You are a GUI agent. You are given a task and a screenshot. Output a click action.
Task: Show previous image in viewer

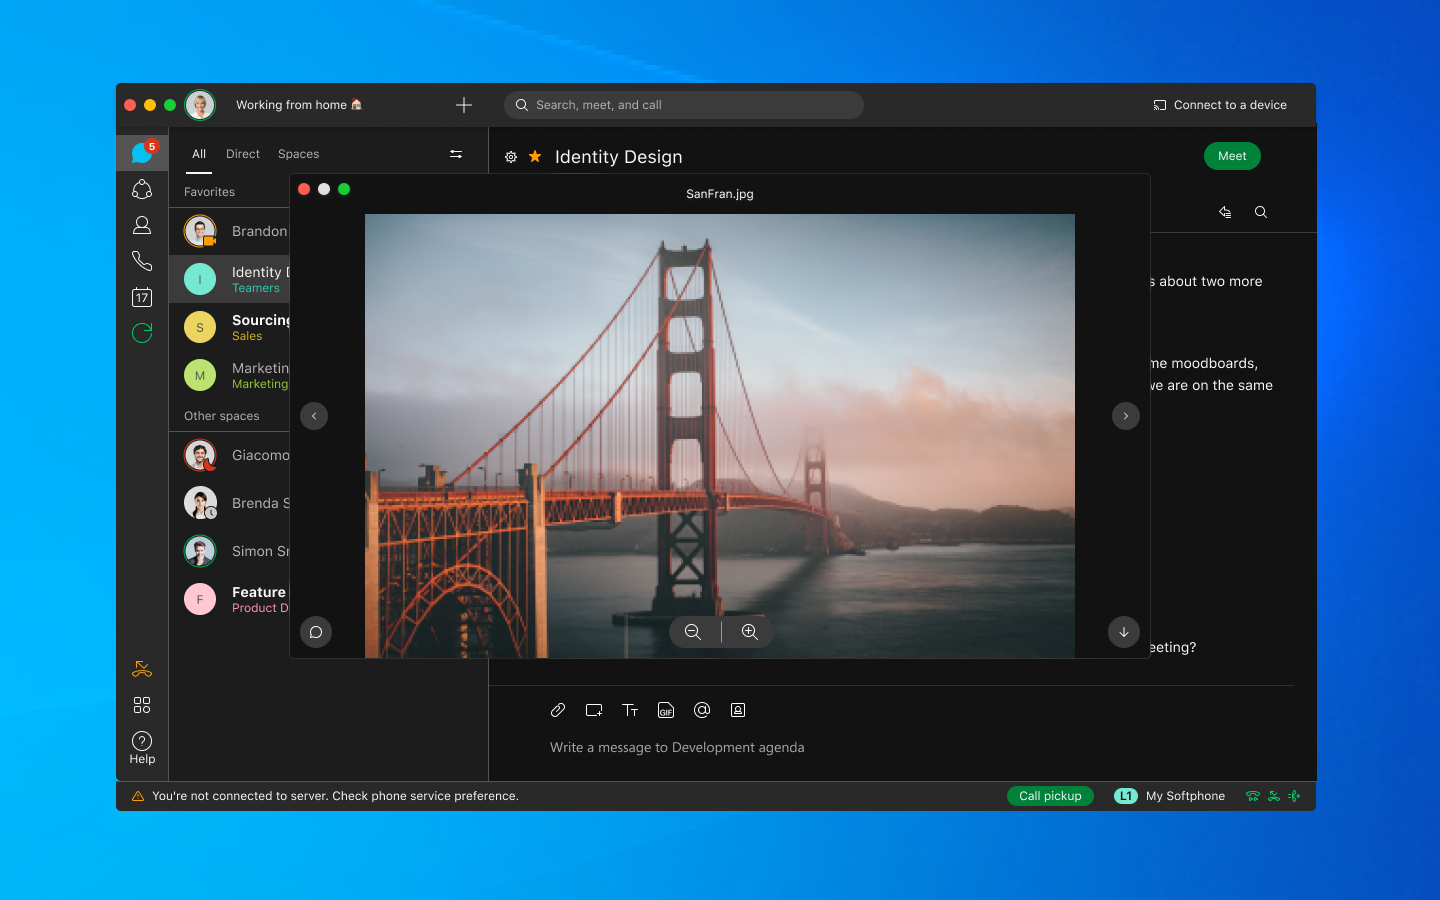[314, 416]
